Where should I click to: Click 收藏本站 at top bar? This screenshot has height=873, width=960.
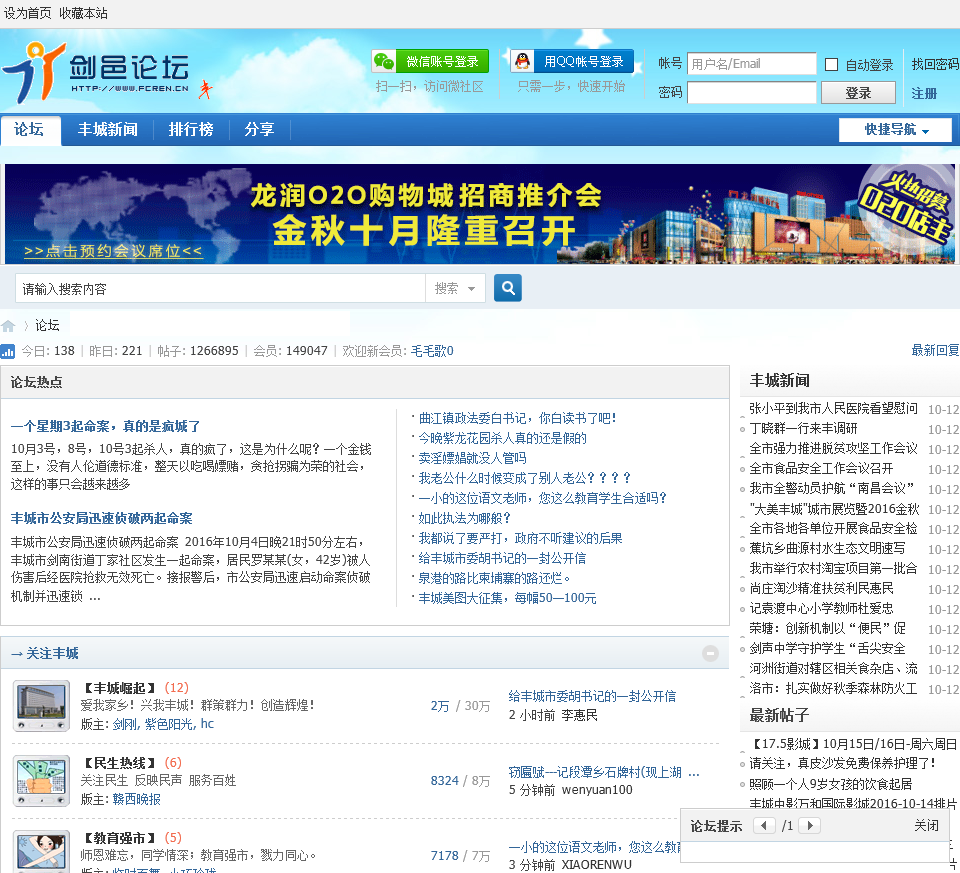83,13
